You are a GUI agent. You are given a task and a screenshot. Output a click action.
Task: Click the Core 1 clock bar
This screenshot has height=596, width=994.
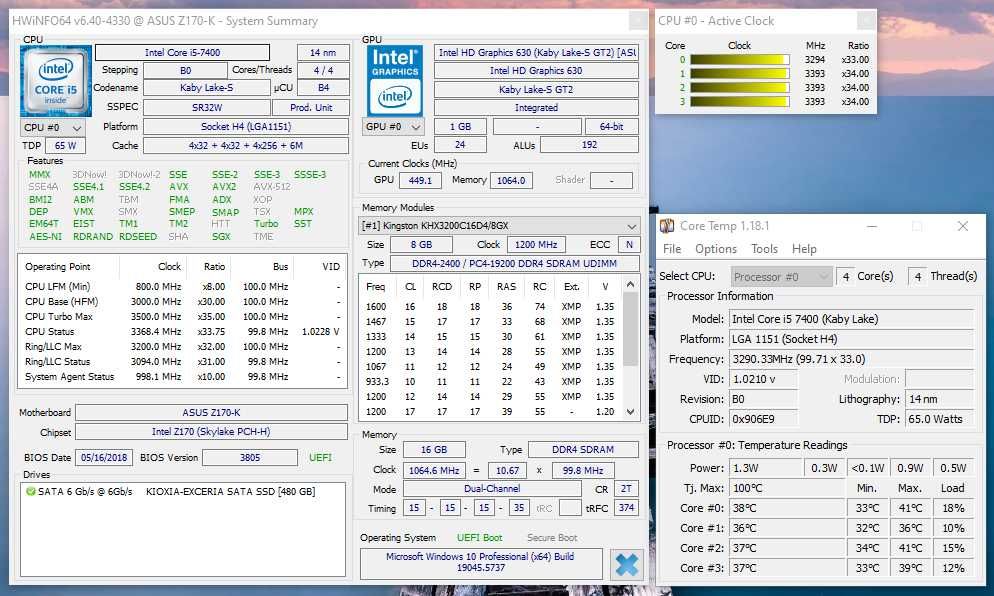pos(740,74)
